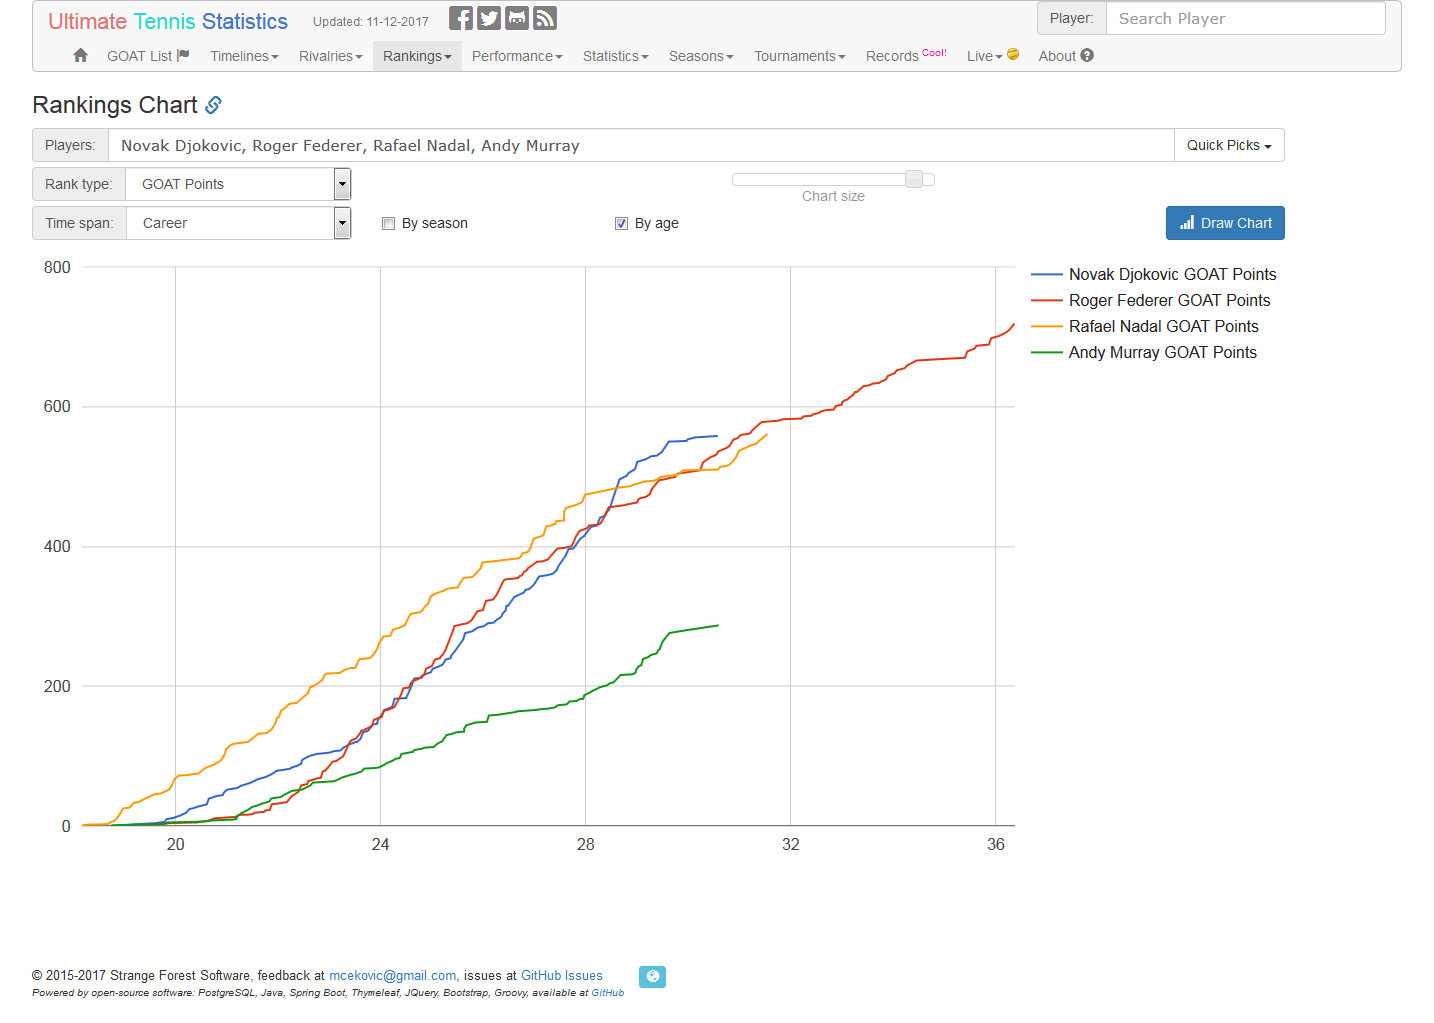Click the Search Player input field
This screenshot has height=1023, width=1434.
coord(1245,18)
